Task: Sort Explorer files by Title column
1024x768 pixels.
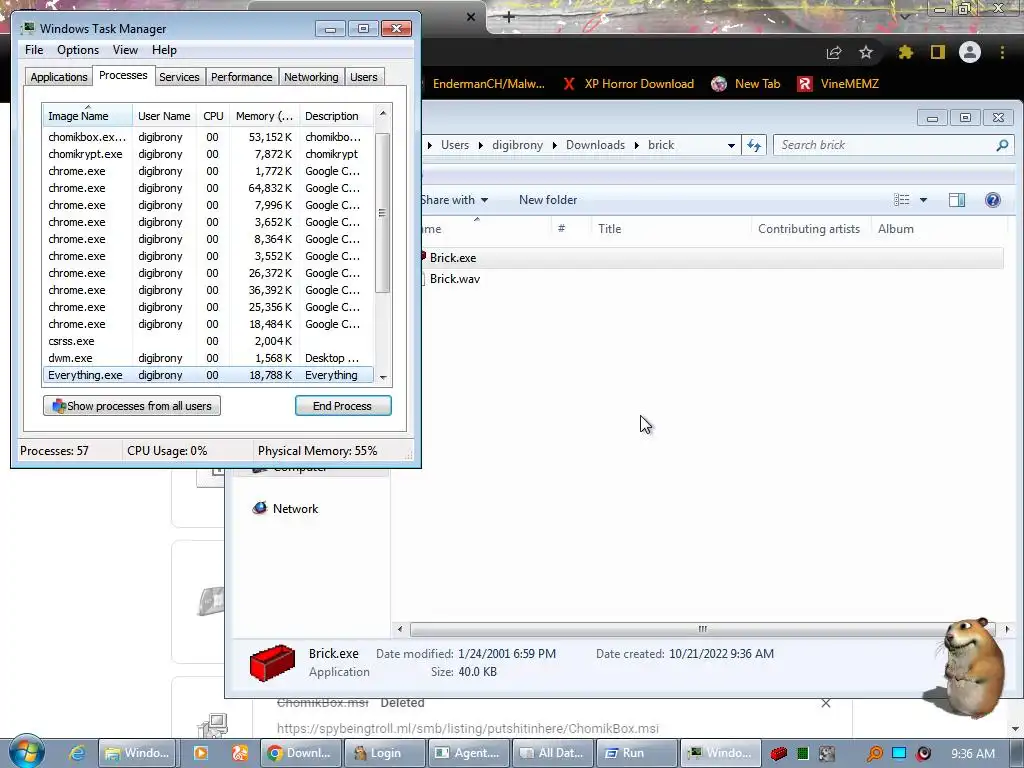Action: pos(671,229)
